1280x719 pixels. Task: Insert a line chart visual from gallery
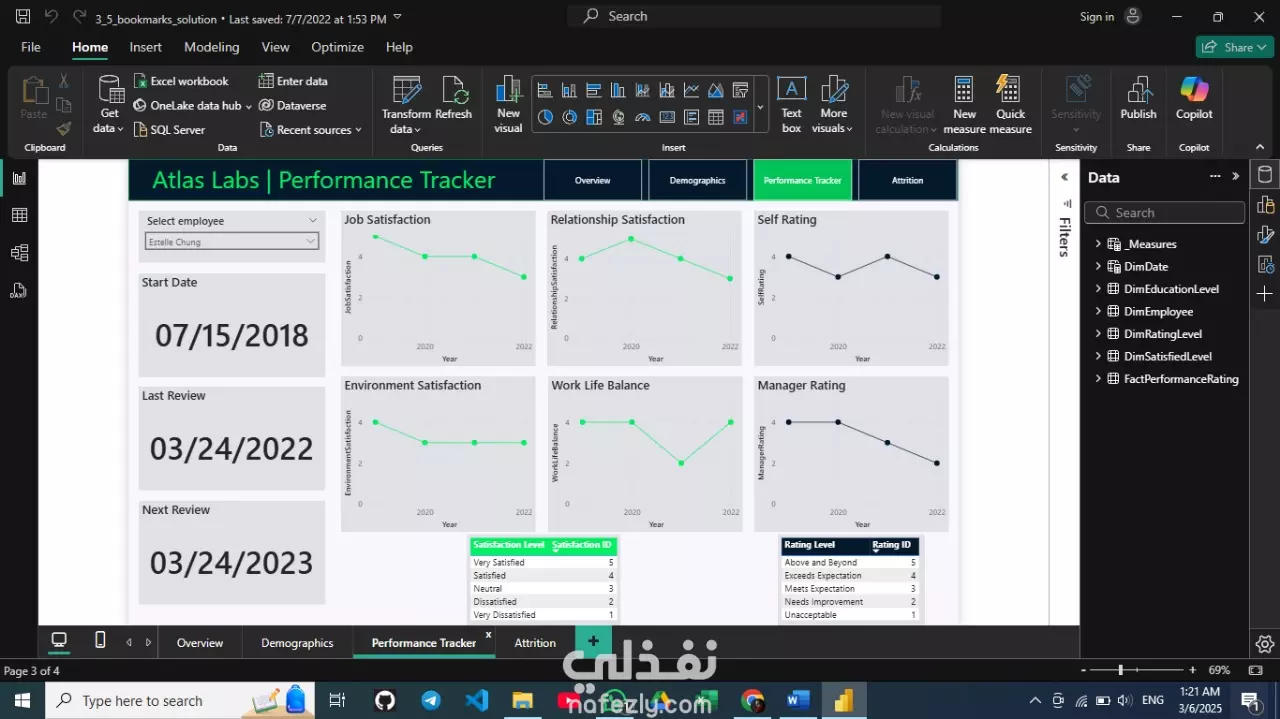[691, 90]
